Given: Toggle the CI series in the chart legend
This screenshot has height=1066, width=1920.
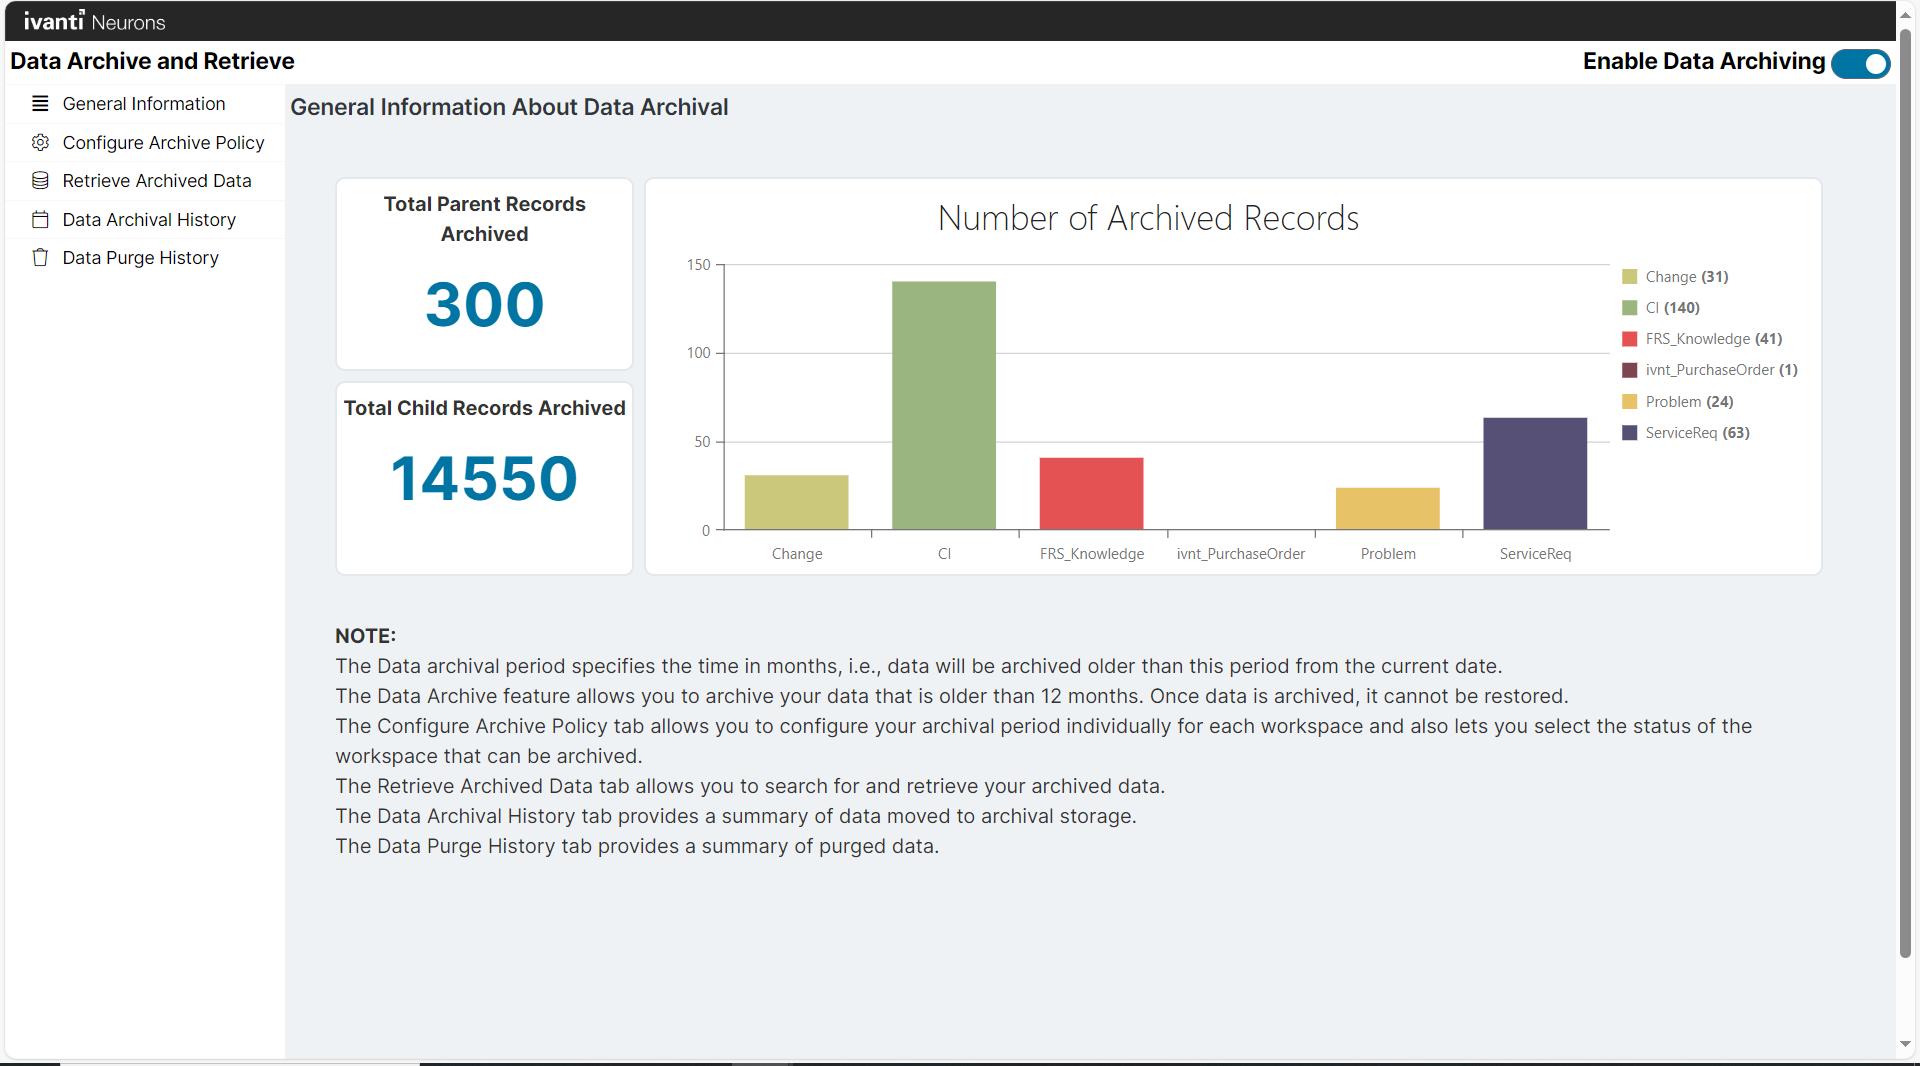Looking at the screenshot, I should 1662,307.
